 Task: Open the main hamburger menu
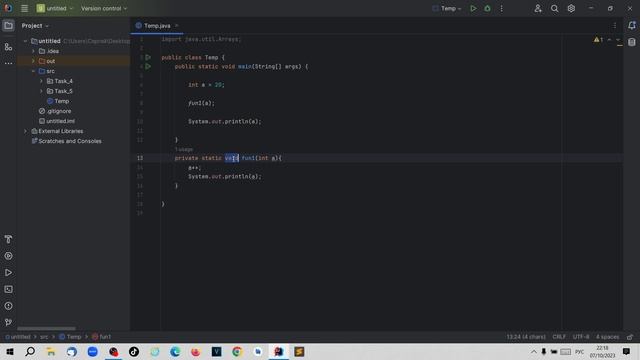pyautogui.click(x=24, y=8)
